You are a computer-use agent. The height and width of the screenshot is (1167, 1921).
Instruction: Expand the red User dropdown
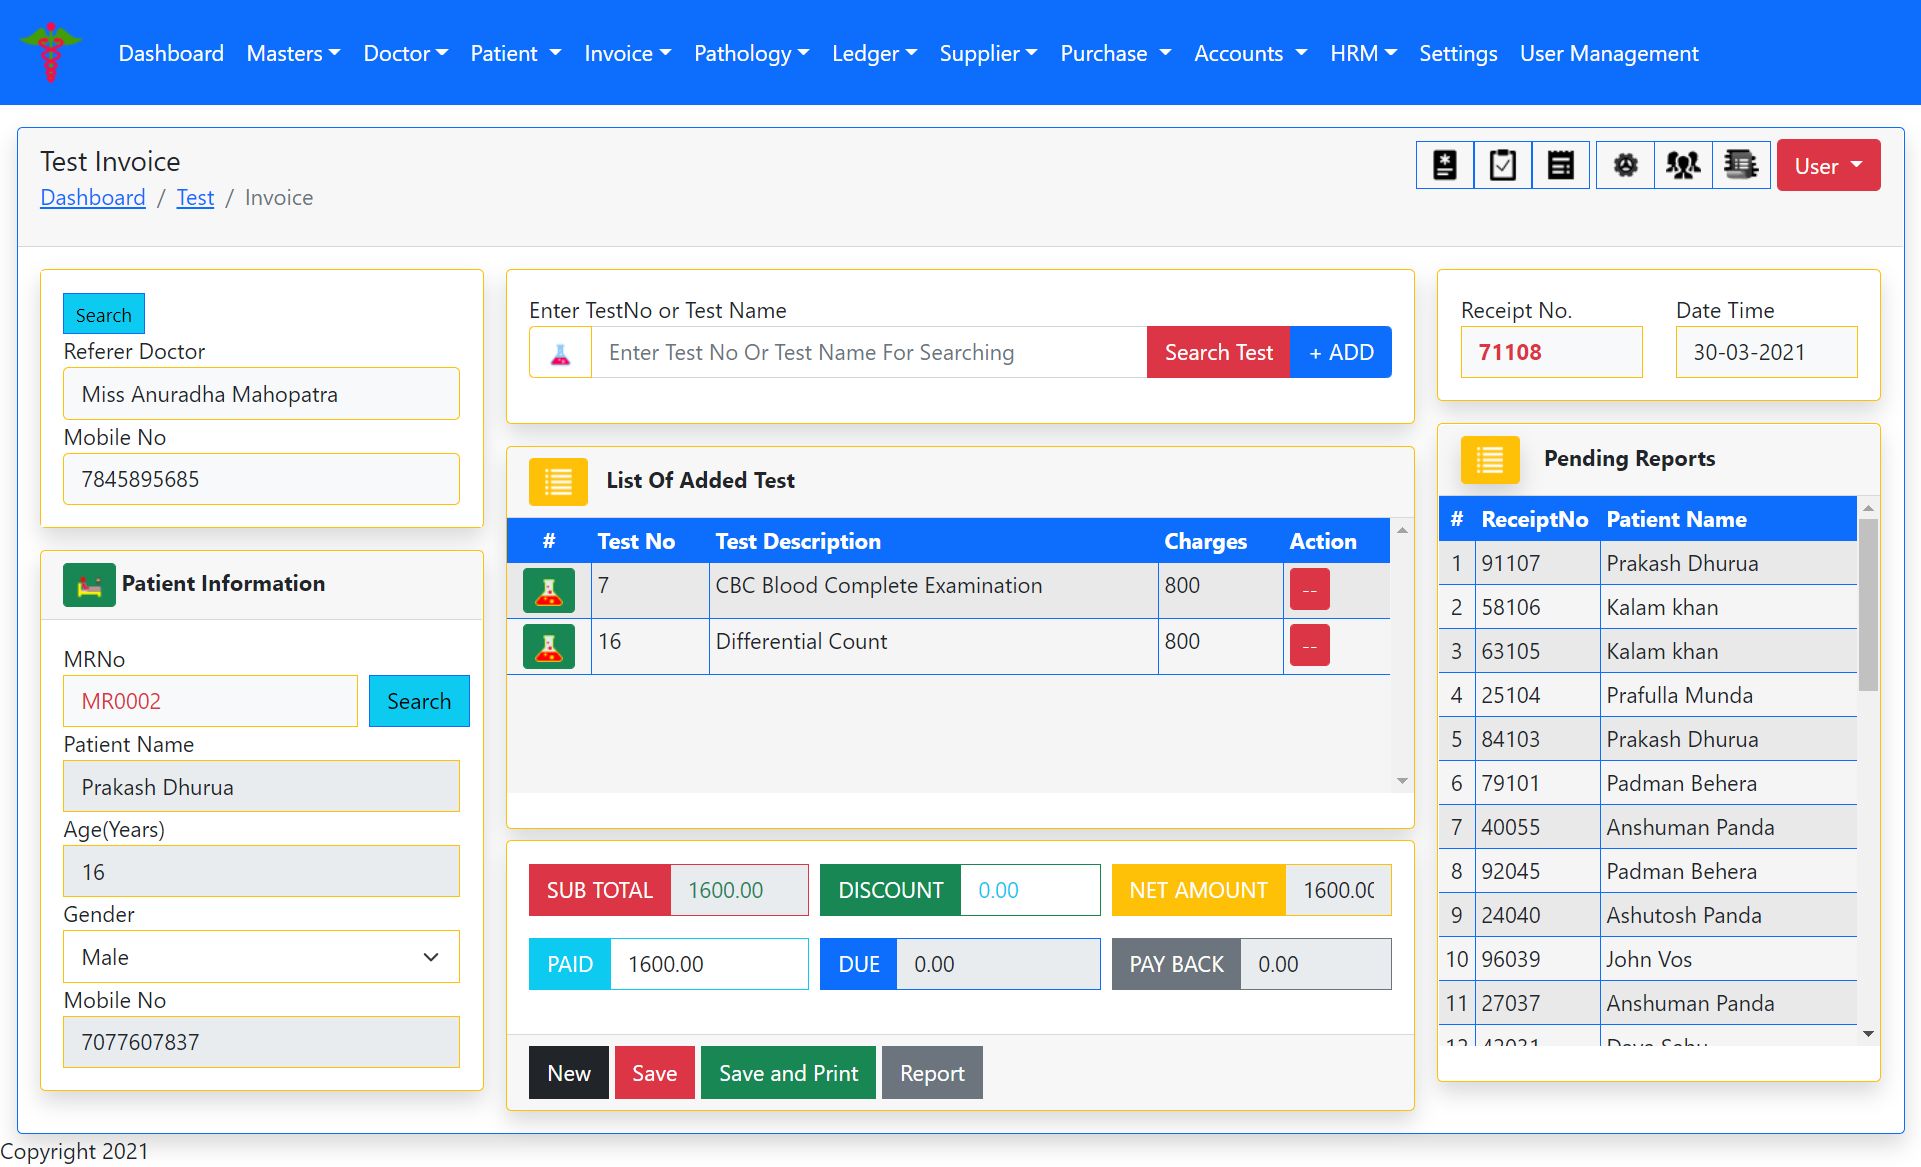tap(1827, 166)
